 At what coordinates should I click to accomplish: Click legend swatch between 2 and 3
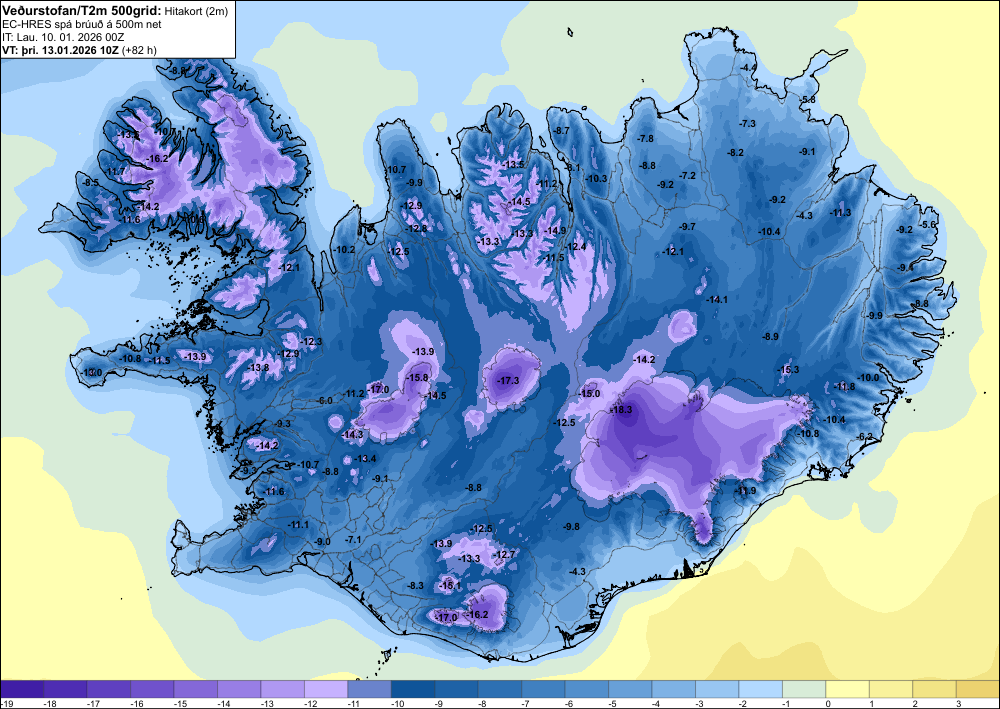pos(934,689)
